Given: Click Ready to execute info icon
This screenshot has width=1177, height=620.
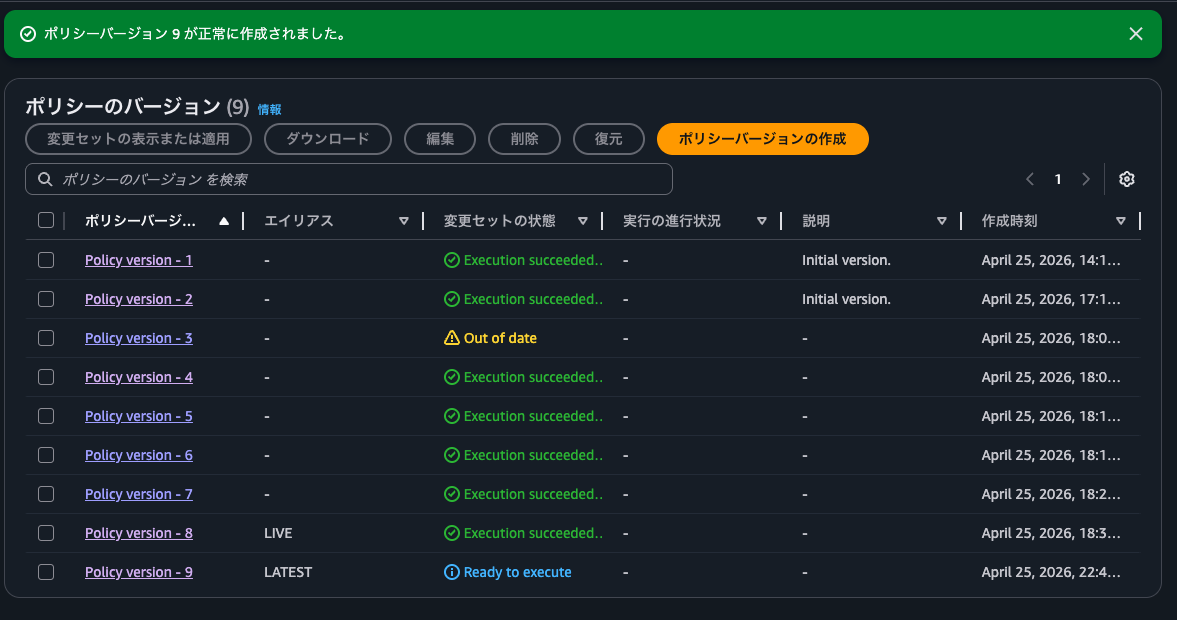Looking at the screenshot, I should 452,572.
